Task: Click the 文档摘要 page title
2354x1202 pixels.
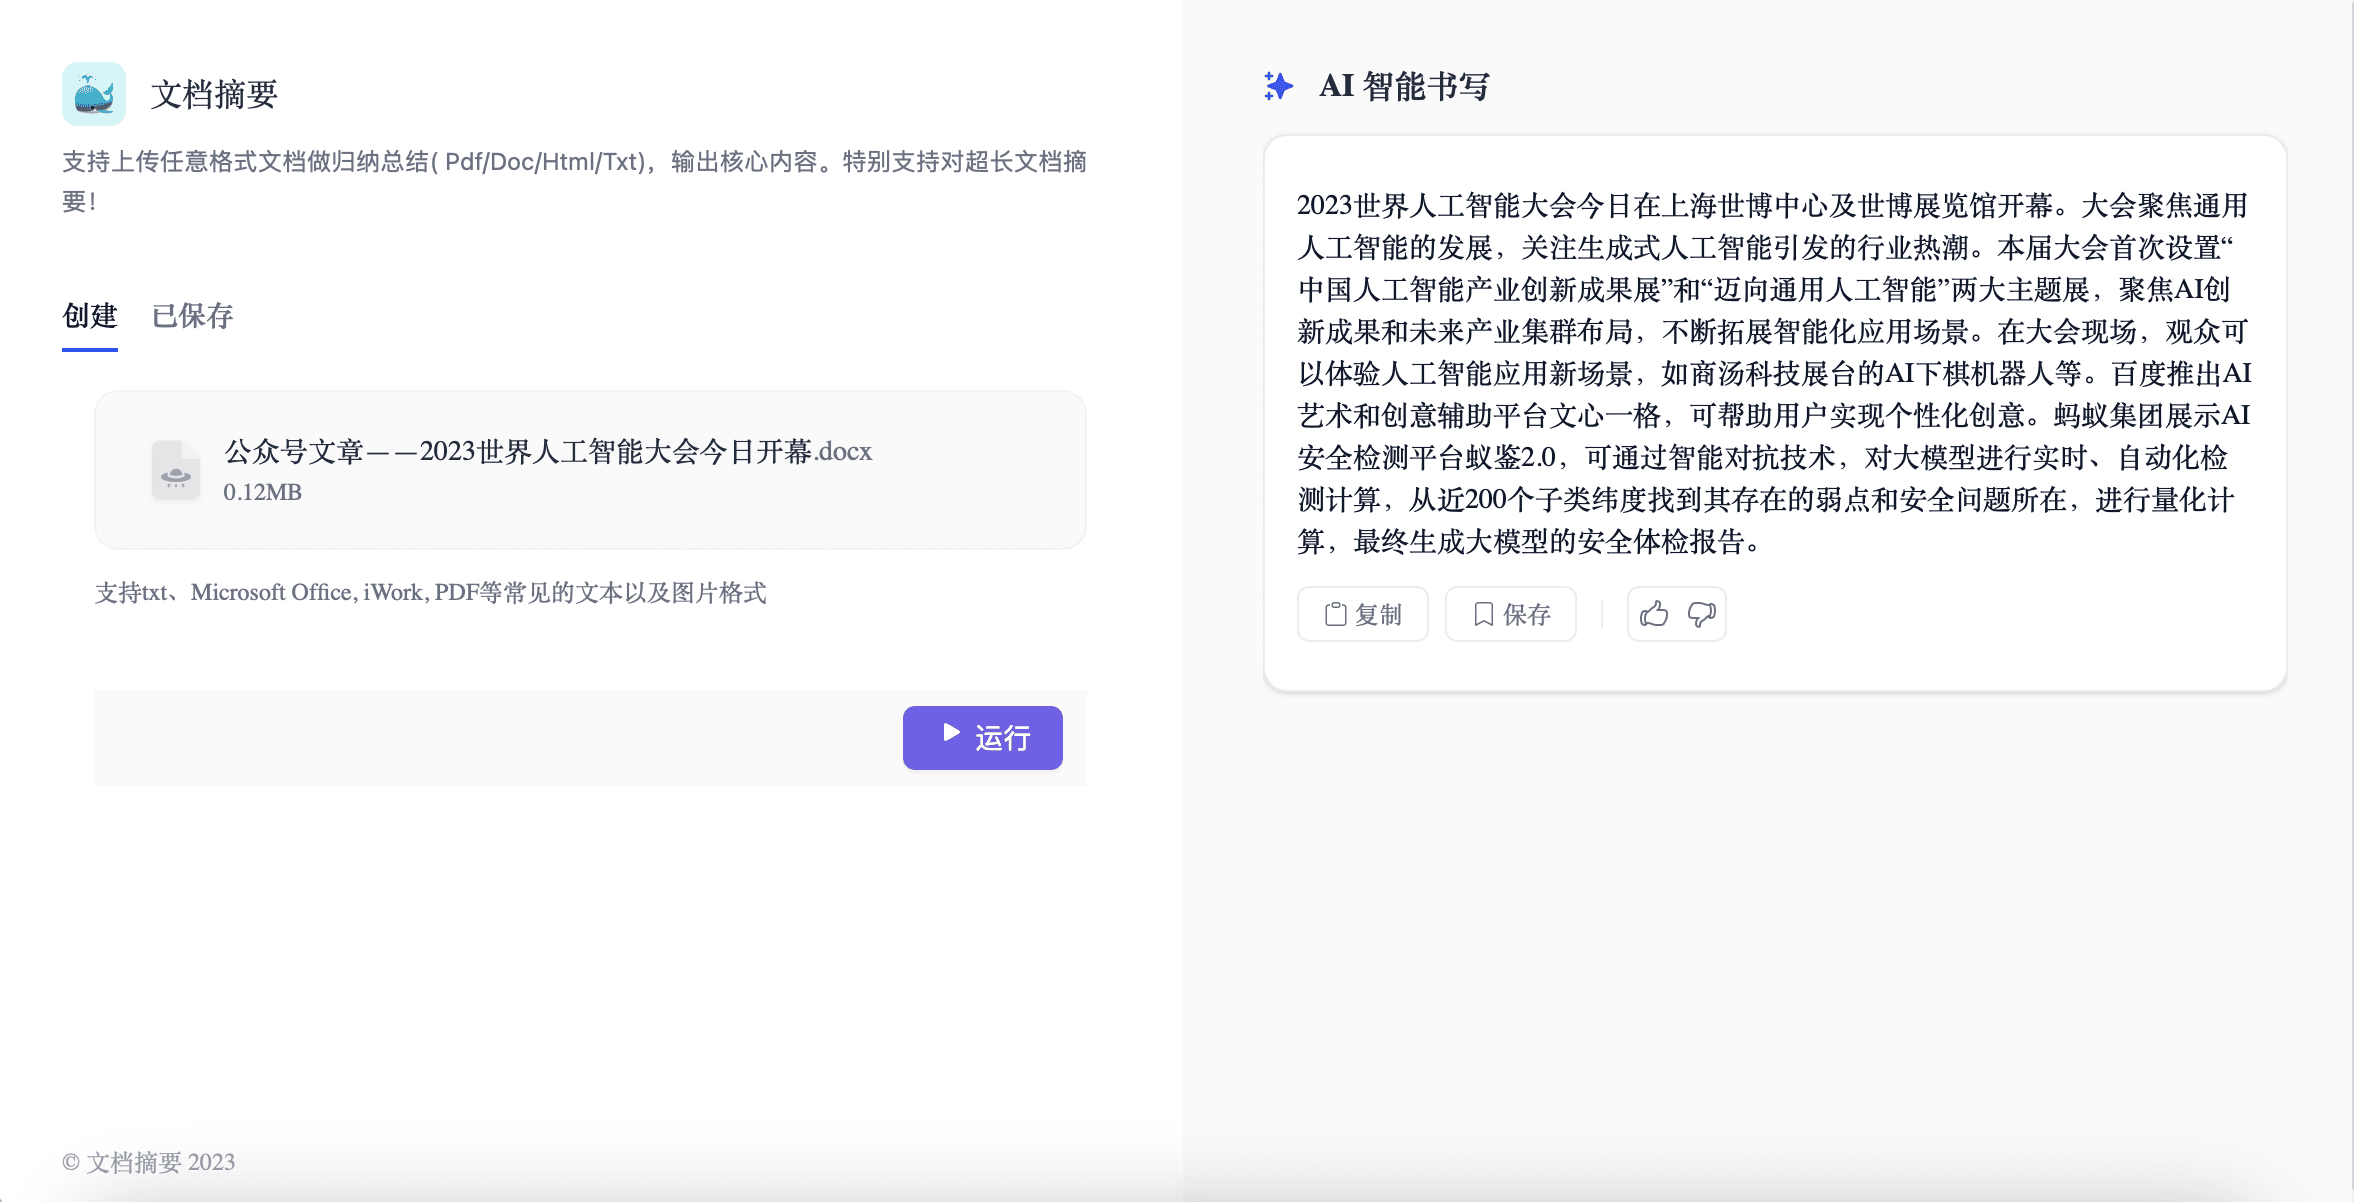Action: [214, 95]
